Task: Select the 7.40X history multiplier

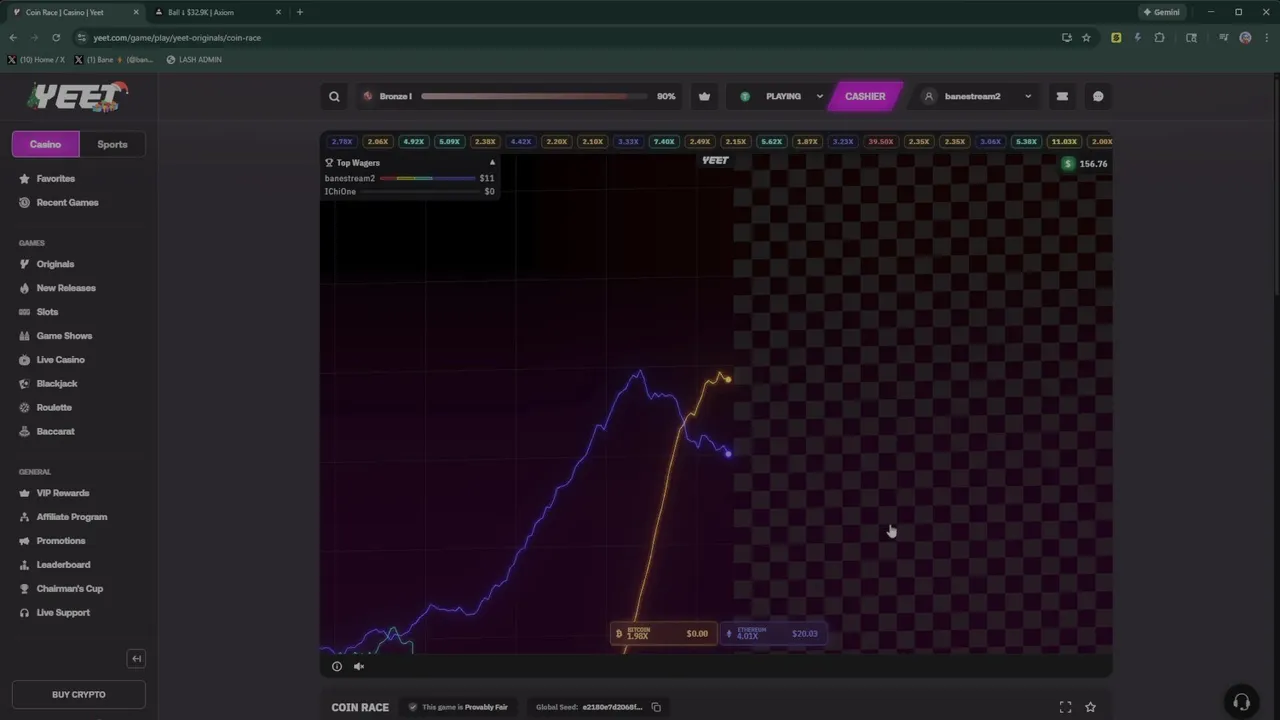Action: [664, 142]
